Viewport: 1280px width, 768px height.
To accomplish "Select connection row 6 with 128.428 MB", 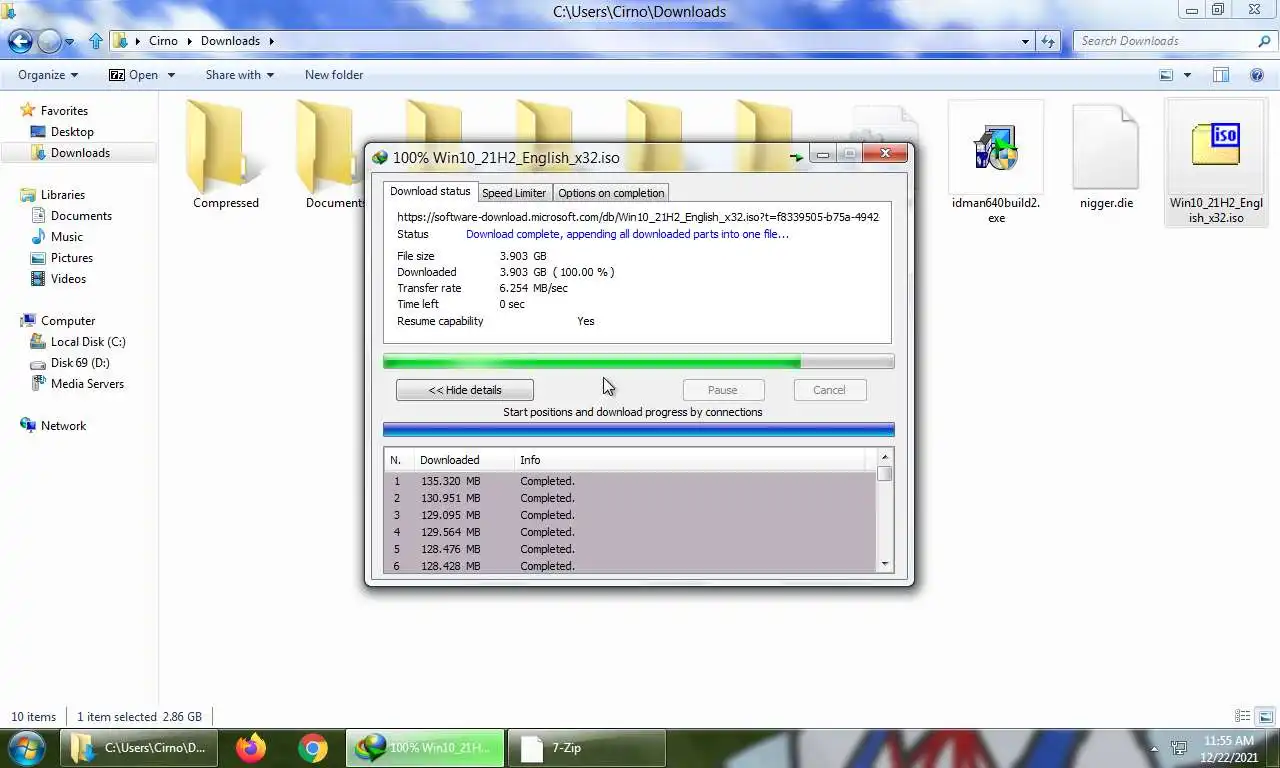I will (630, 566).
